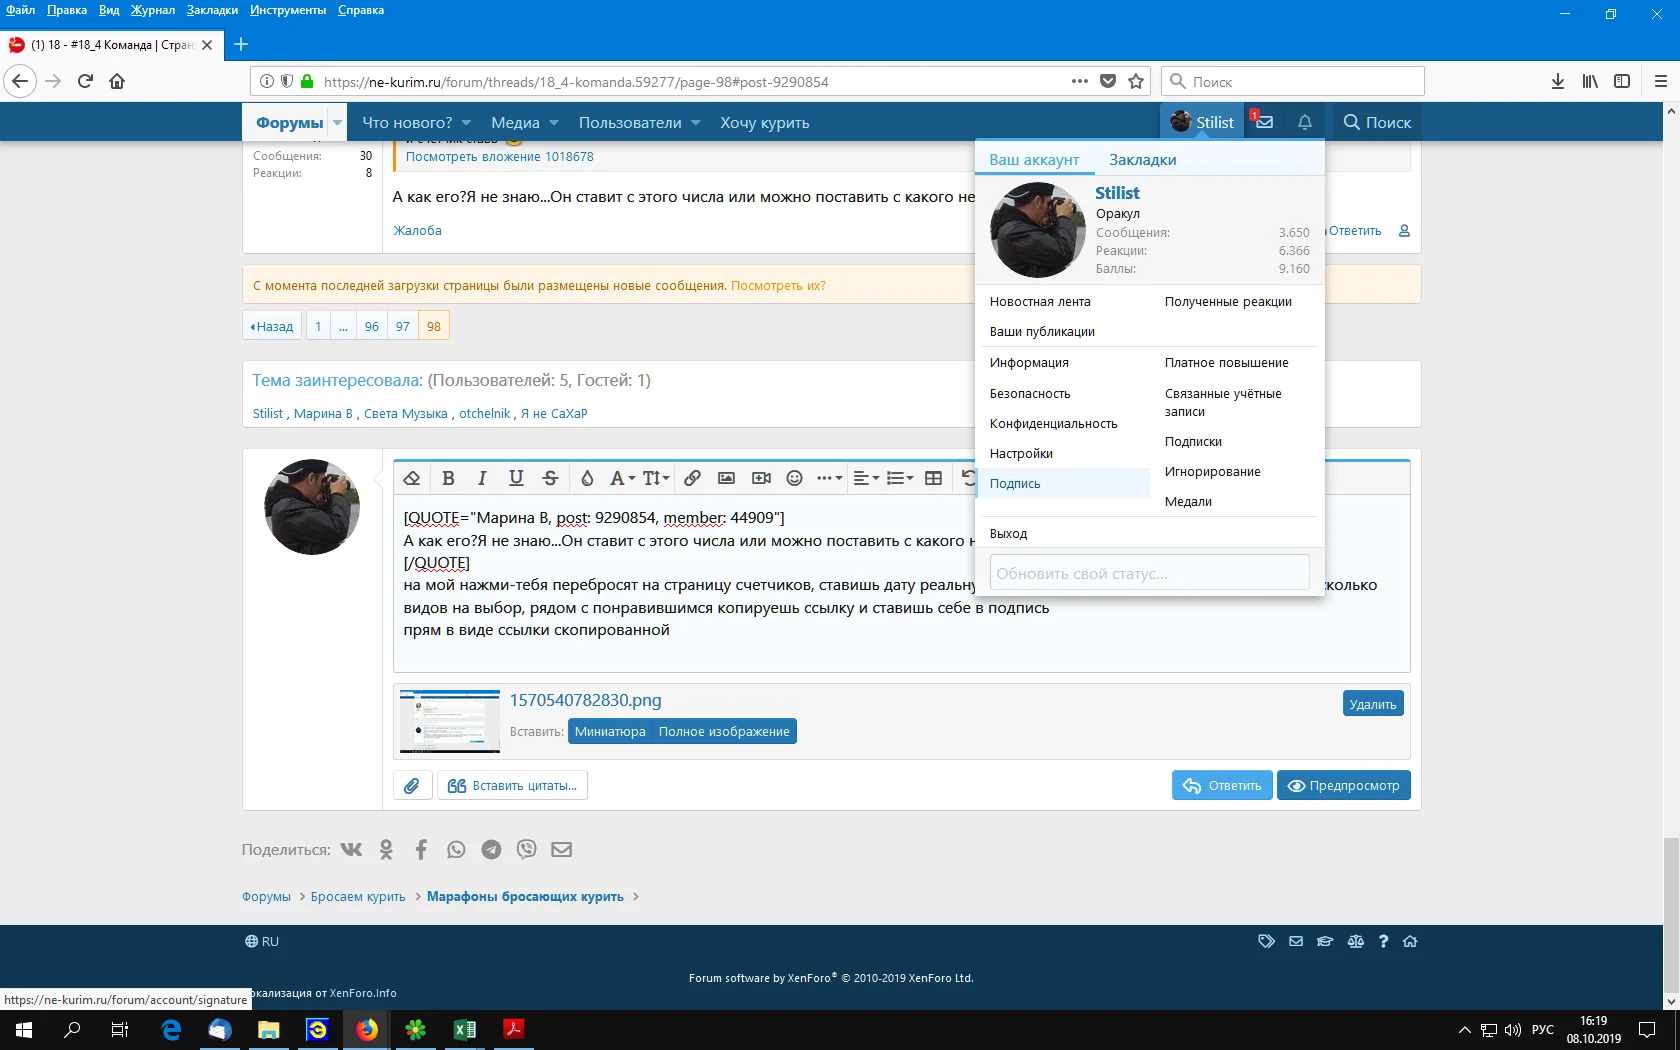
Task: Click the insert image icon in editor
Action: click(x=727, y=478)
